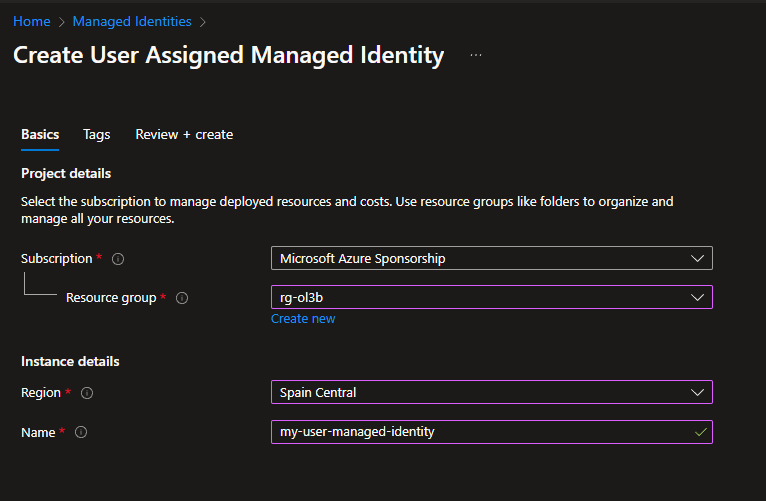This screenshot has width=766, height=501.
Task: Click the Subscription dropdown chevron arrow
Action: 698,259
